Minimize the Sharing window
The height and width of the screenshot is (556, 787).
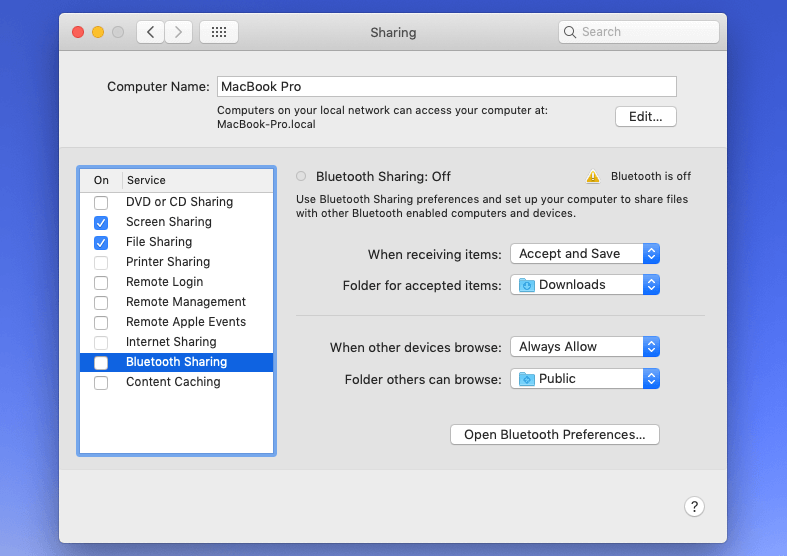[98, 32]
